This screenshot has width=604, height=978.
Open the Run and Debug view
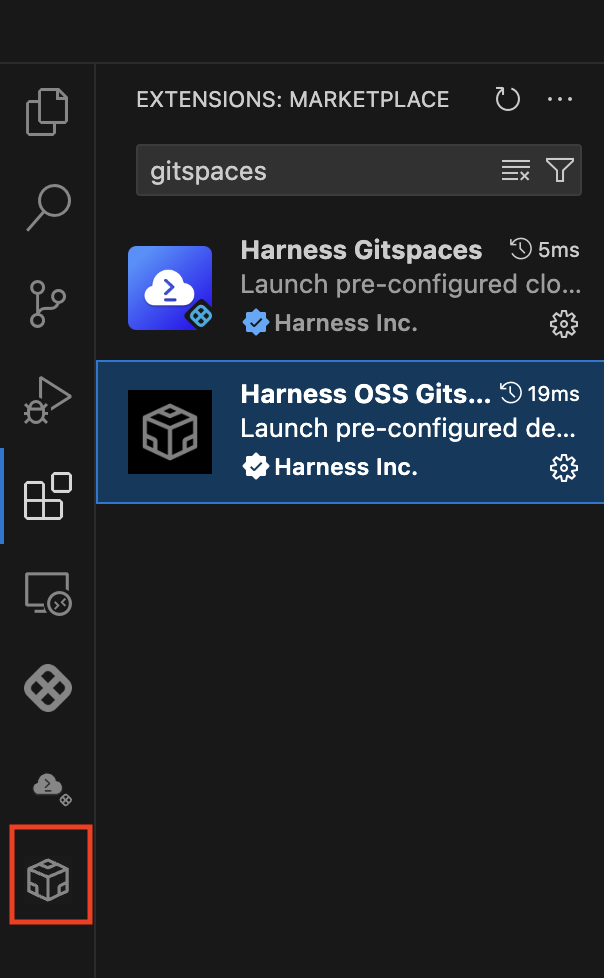pos(48,400)
